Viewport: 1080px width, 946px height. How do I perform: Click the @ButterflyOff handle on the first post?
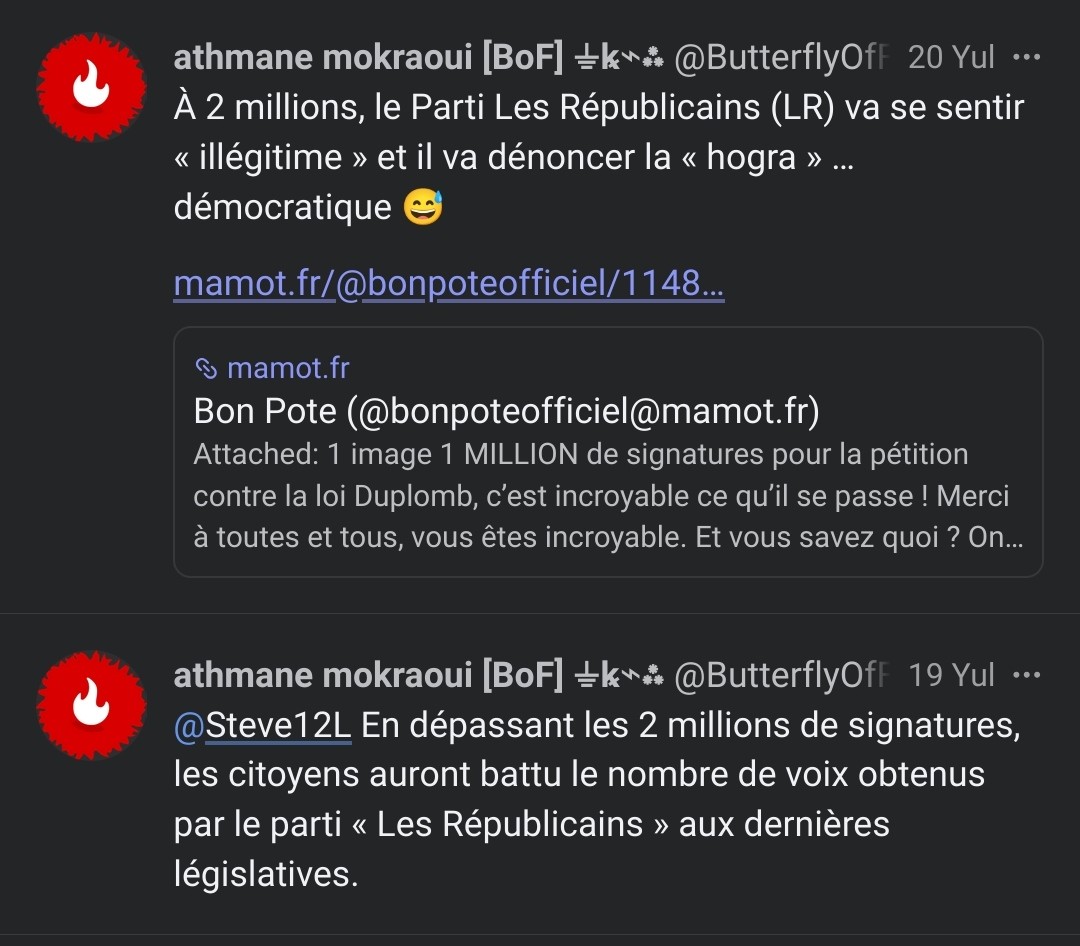[x=783, y=58]
